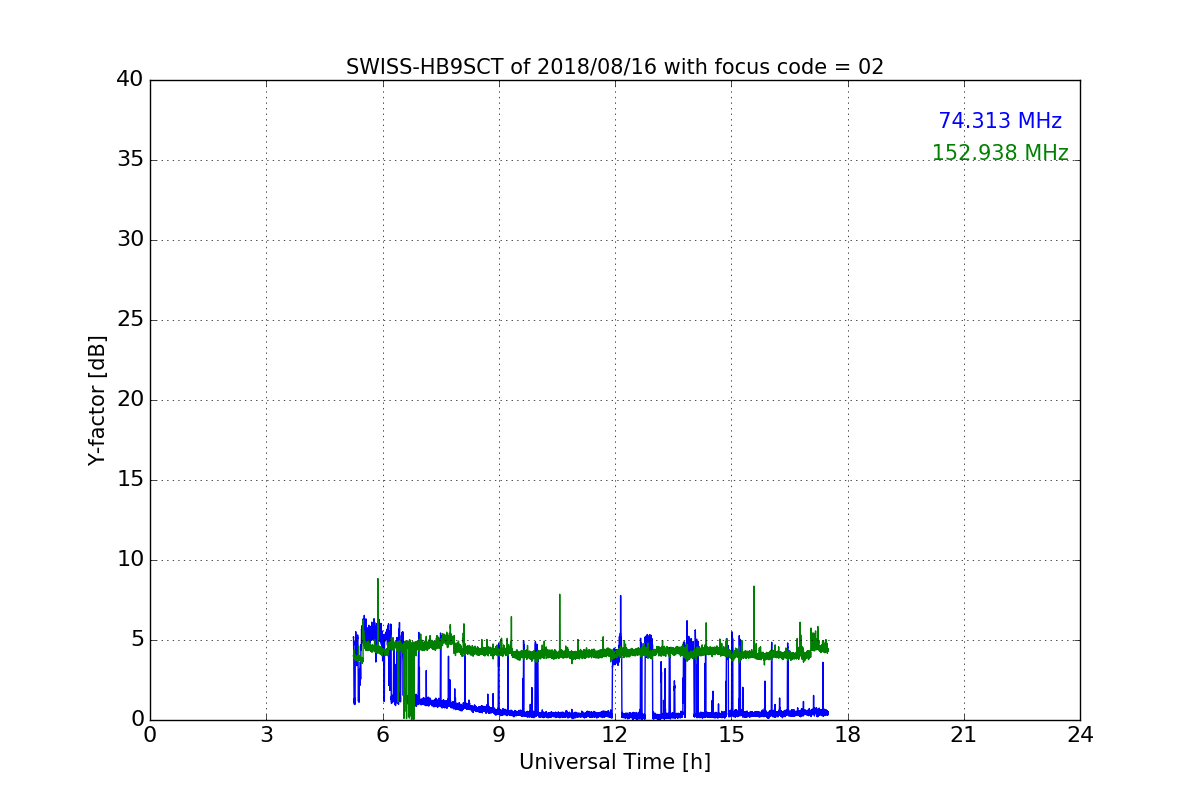
Task: Click the y-axis tick value 15
Action: pyautogui.click(x=130, y=480)
